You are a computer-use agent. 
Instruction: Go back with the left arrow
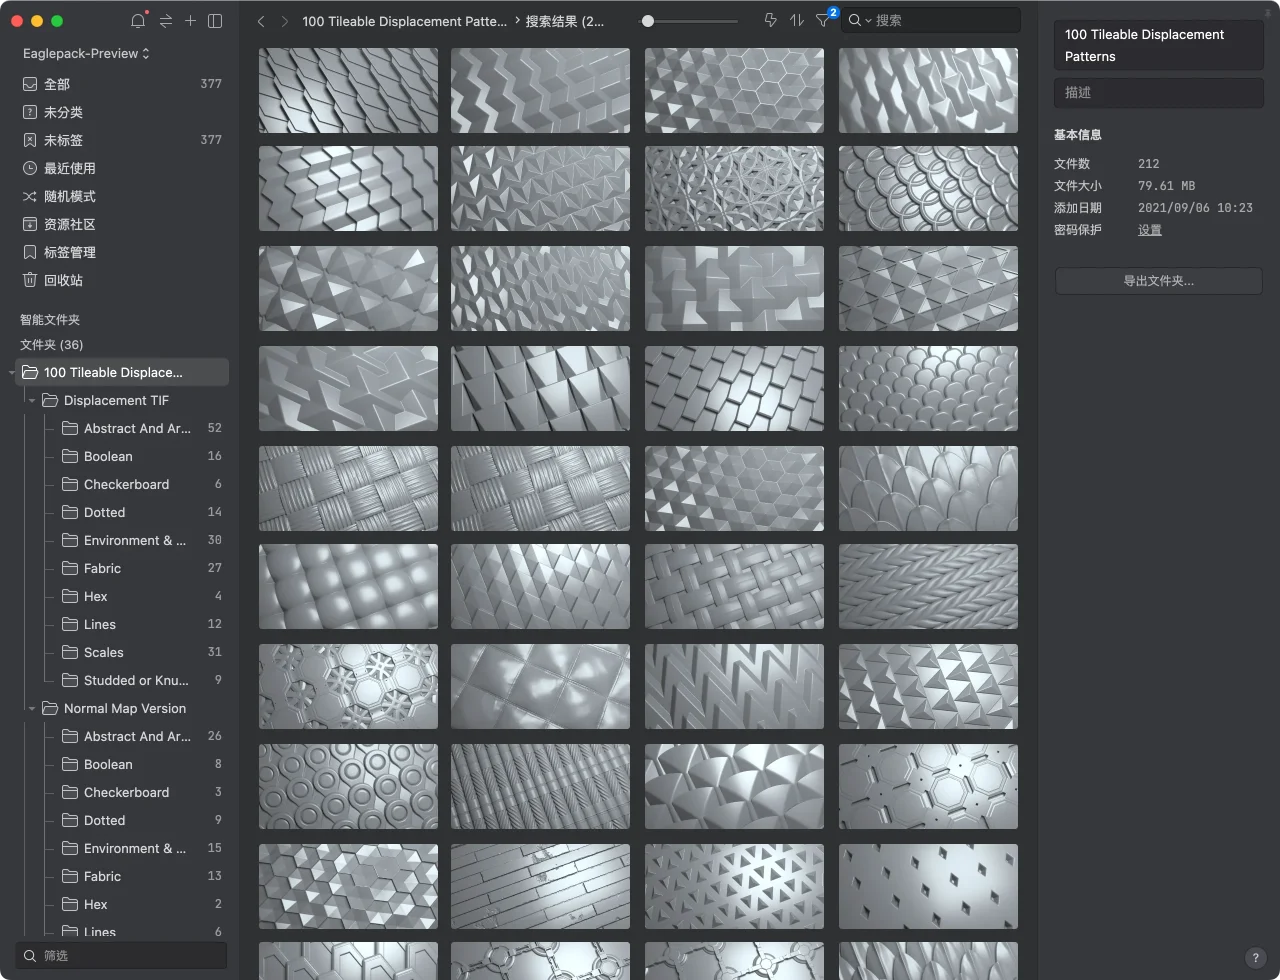click(x=261, y=21)
